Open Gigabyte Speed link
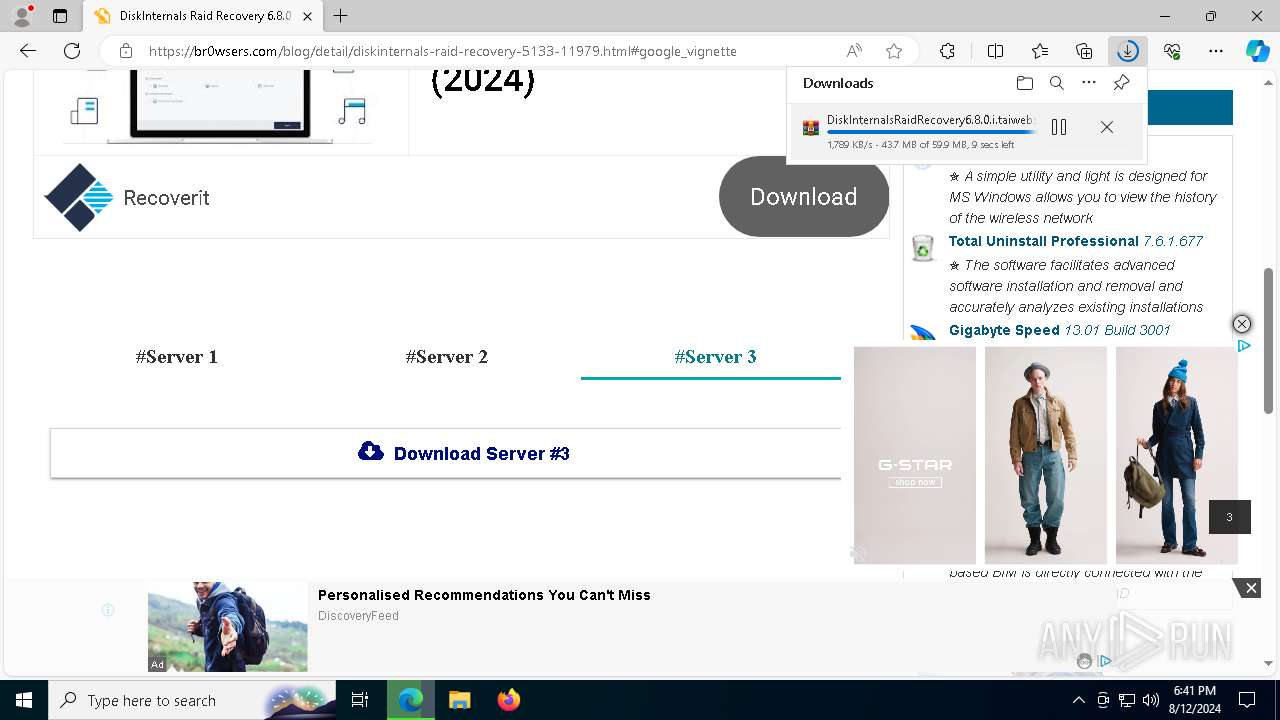Viewport: 1280px width, 720px height. [x=1004, y=330]
